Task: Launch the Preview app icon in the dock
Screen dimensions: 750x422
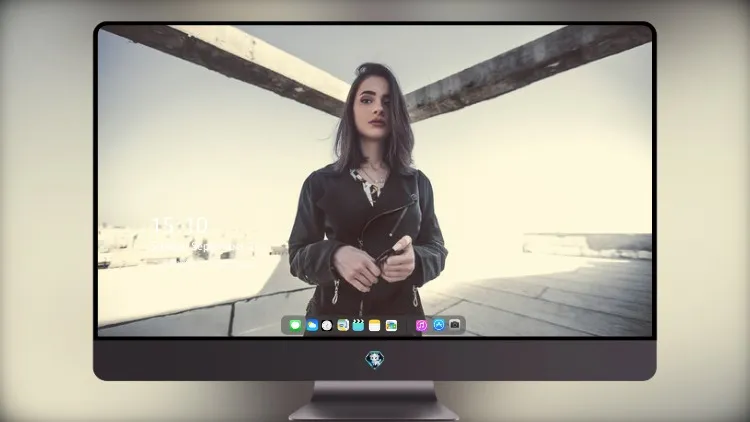Action: click(x=343, y=325)
